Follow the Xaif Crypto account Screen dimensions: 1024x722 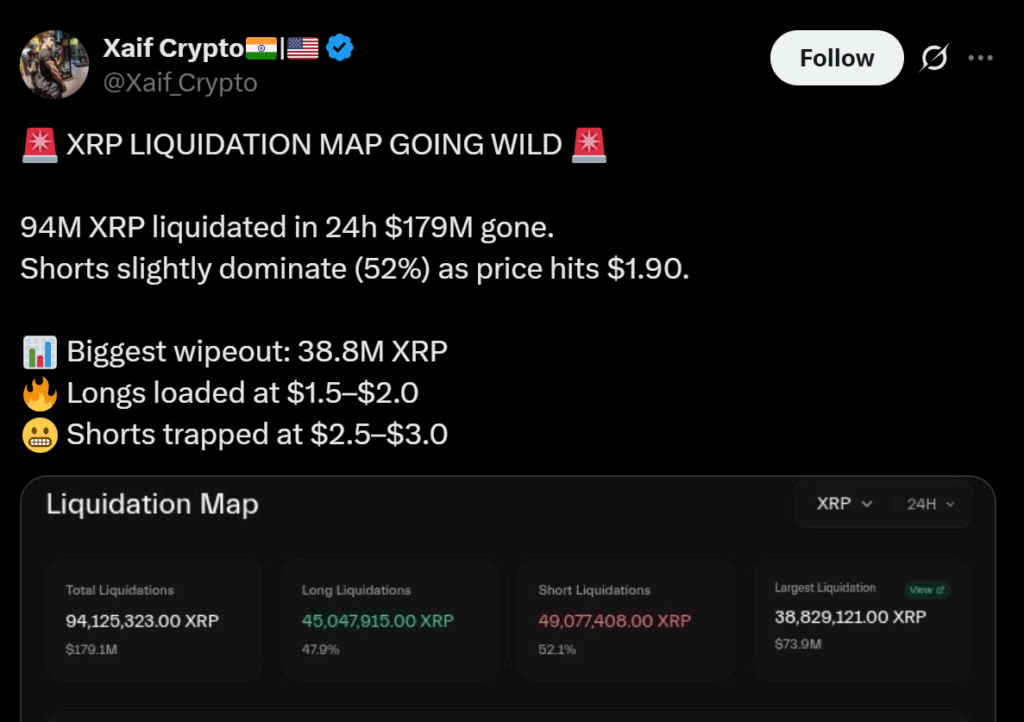[x=836, y=58]
